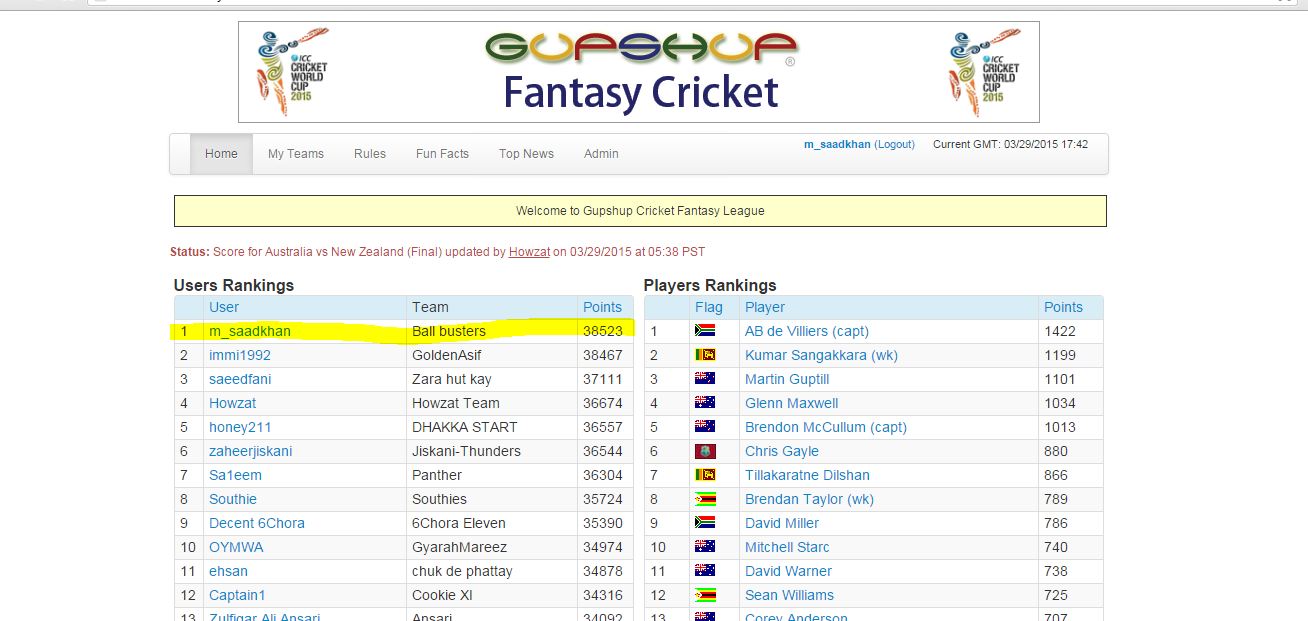Open the zaheerjiskani user link
The image size is (1308, 621).
[251, 451]
